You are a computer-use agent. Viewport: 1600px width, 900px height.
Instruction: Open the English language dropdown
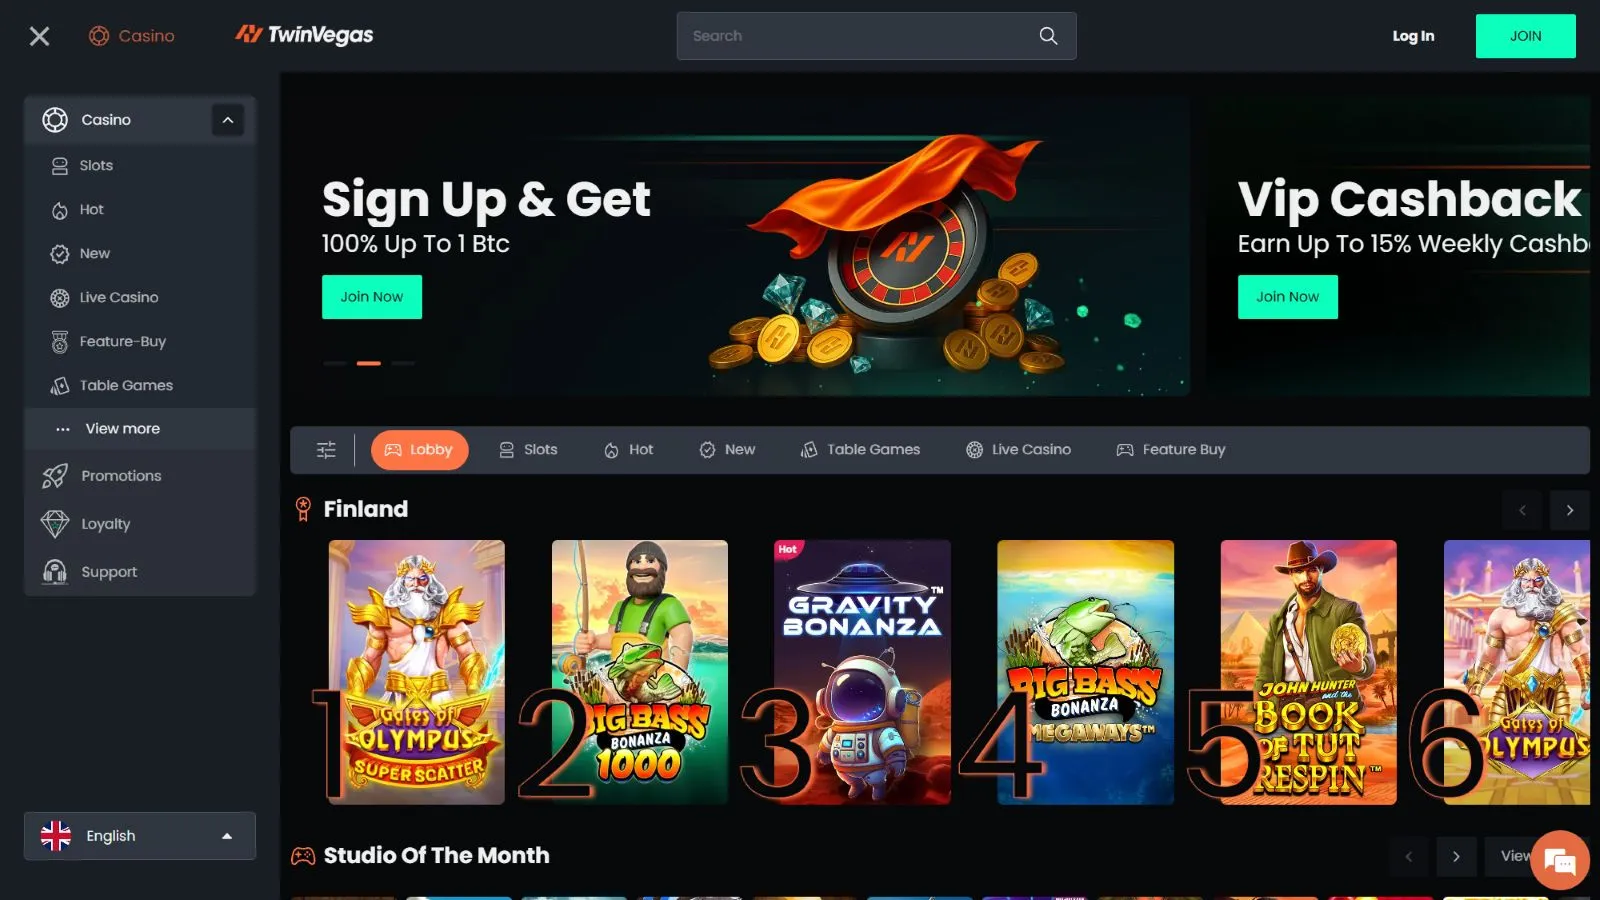point(140,836)
